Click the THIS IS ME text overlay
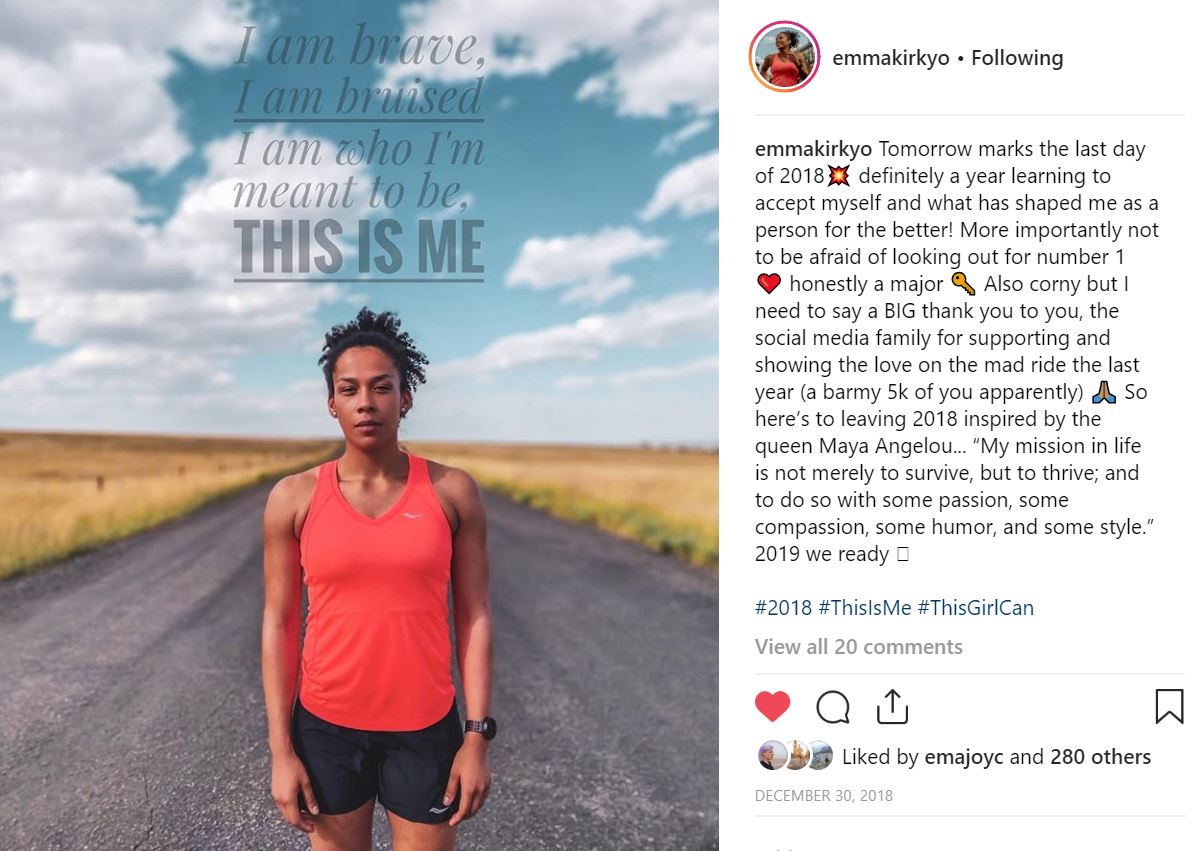The height and width of the screenshot is (851, 1193). point(359,247)
